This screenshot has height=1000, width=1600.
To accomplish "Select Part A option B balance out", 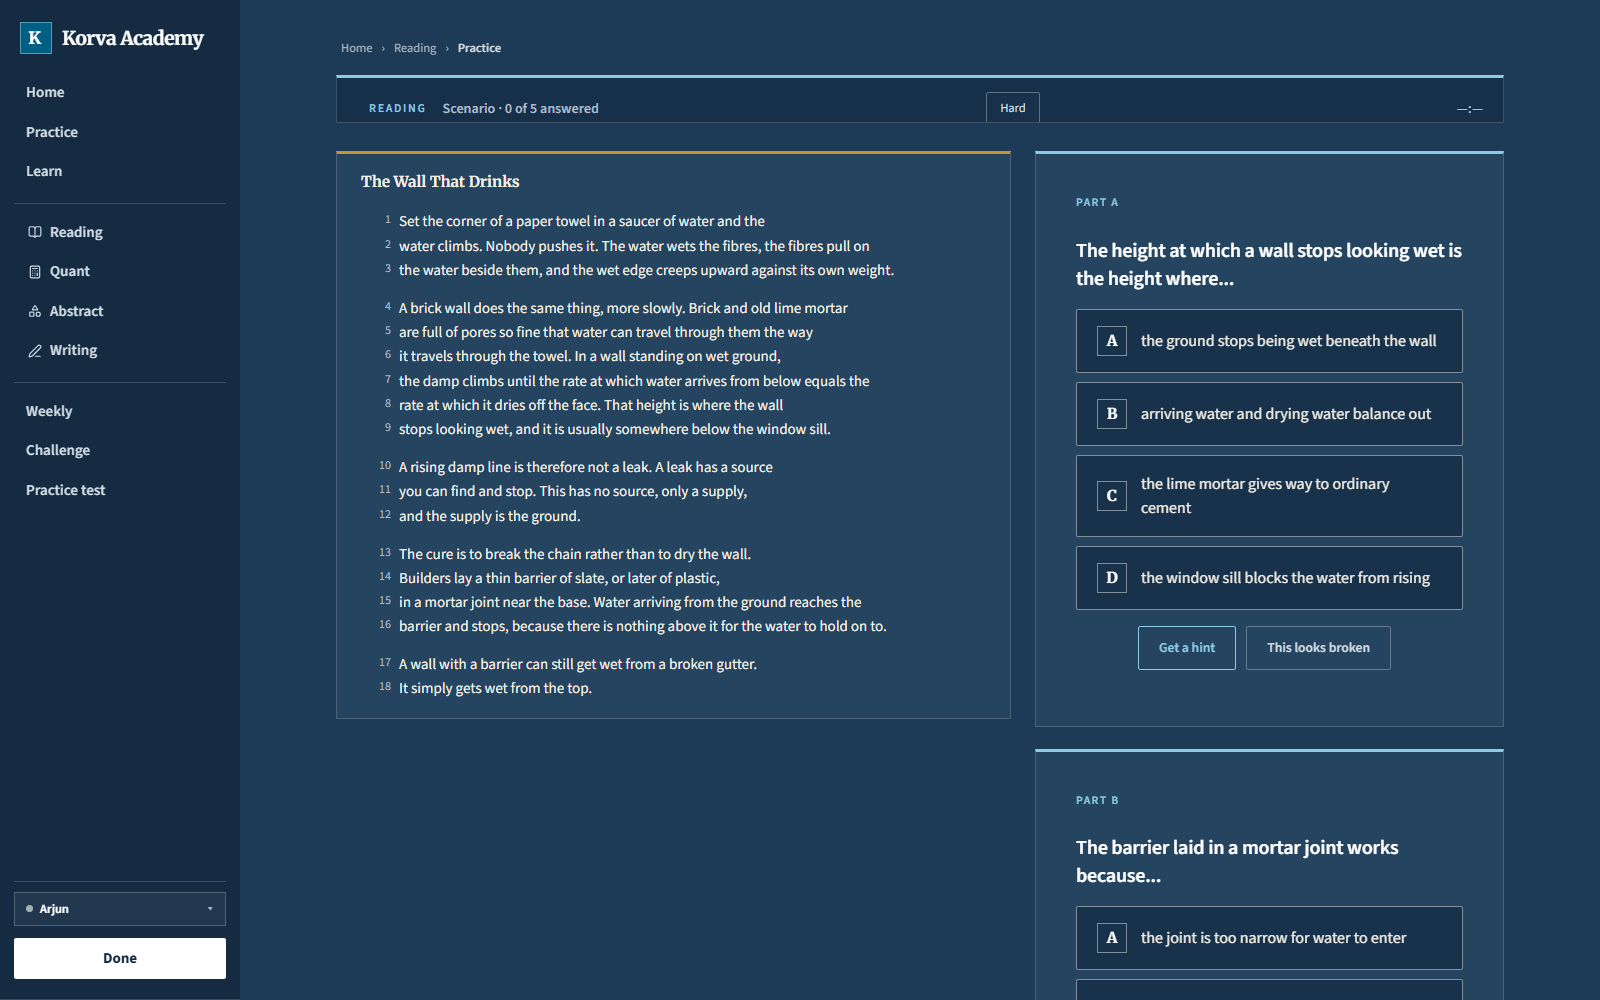I will pyautogui.click(x=1269, y=414).
